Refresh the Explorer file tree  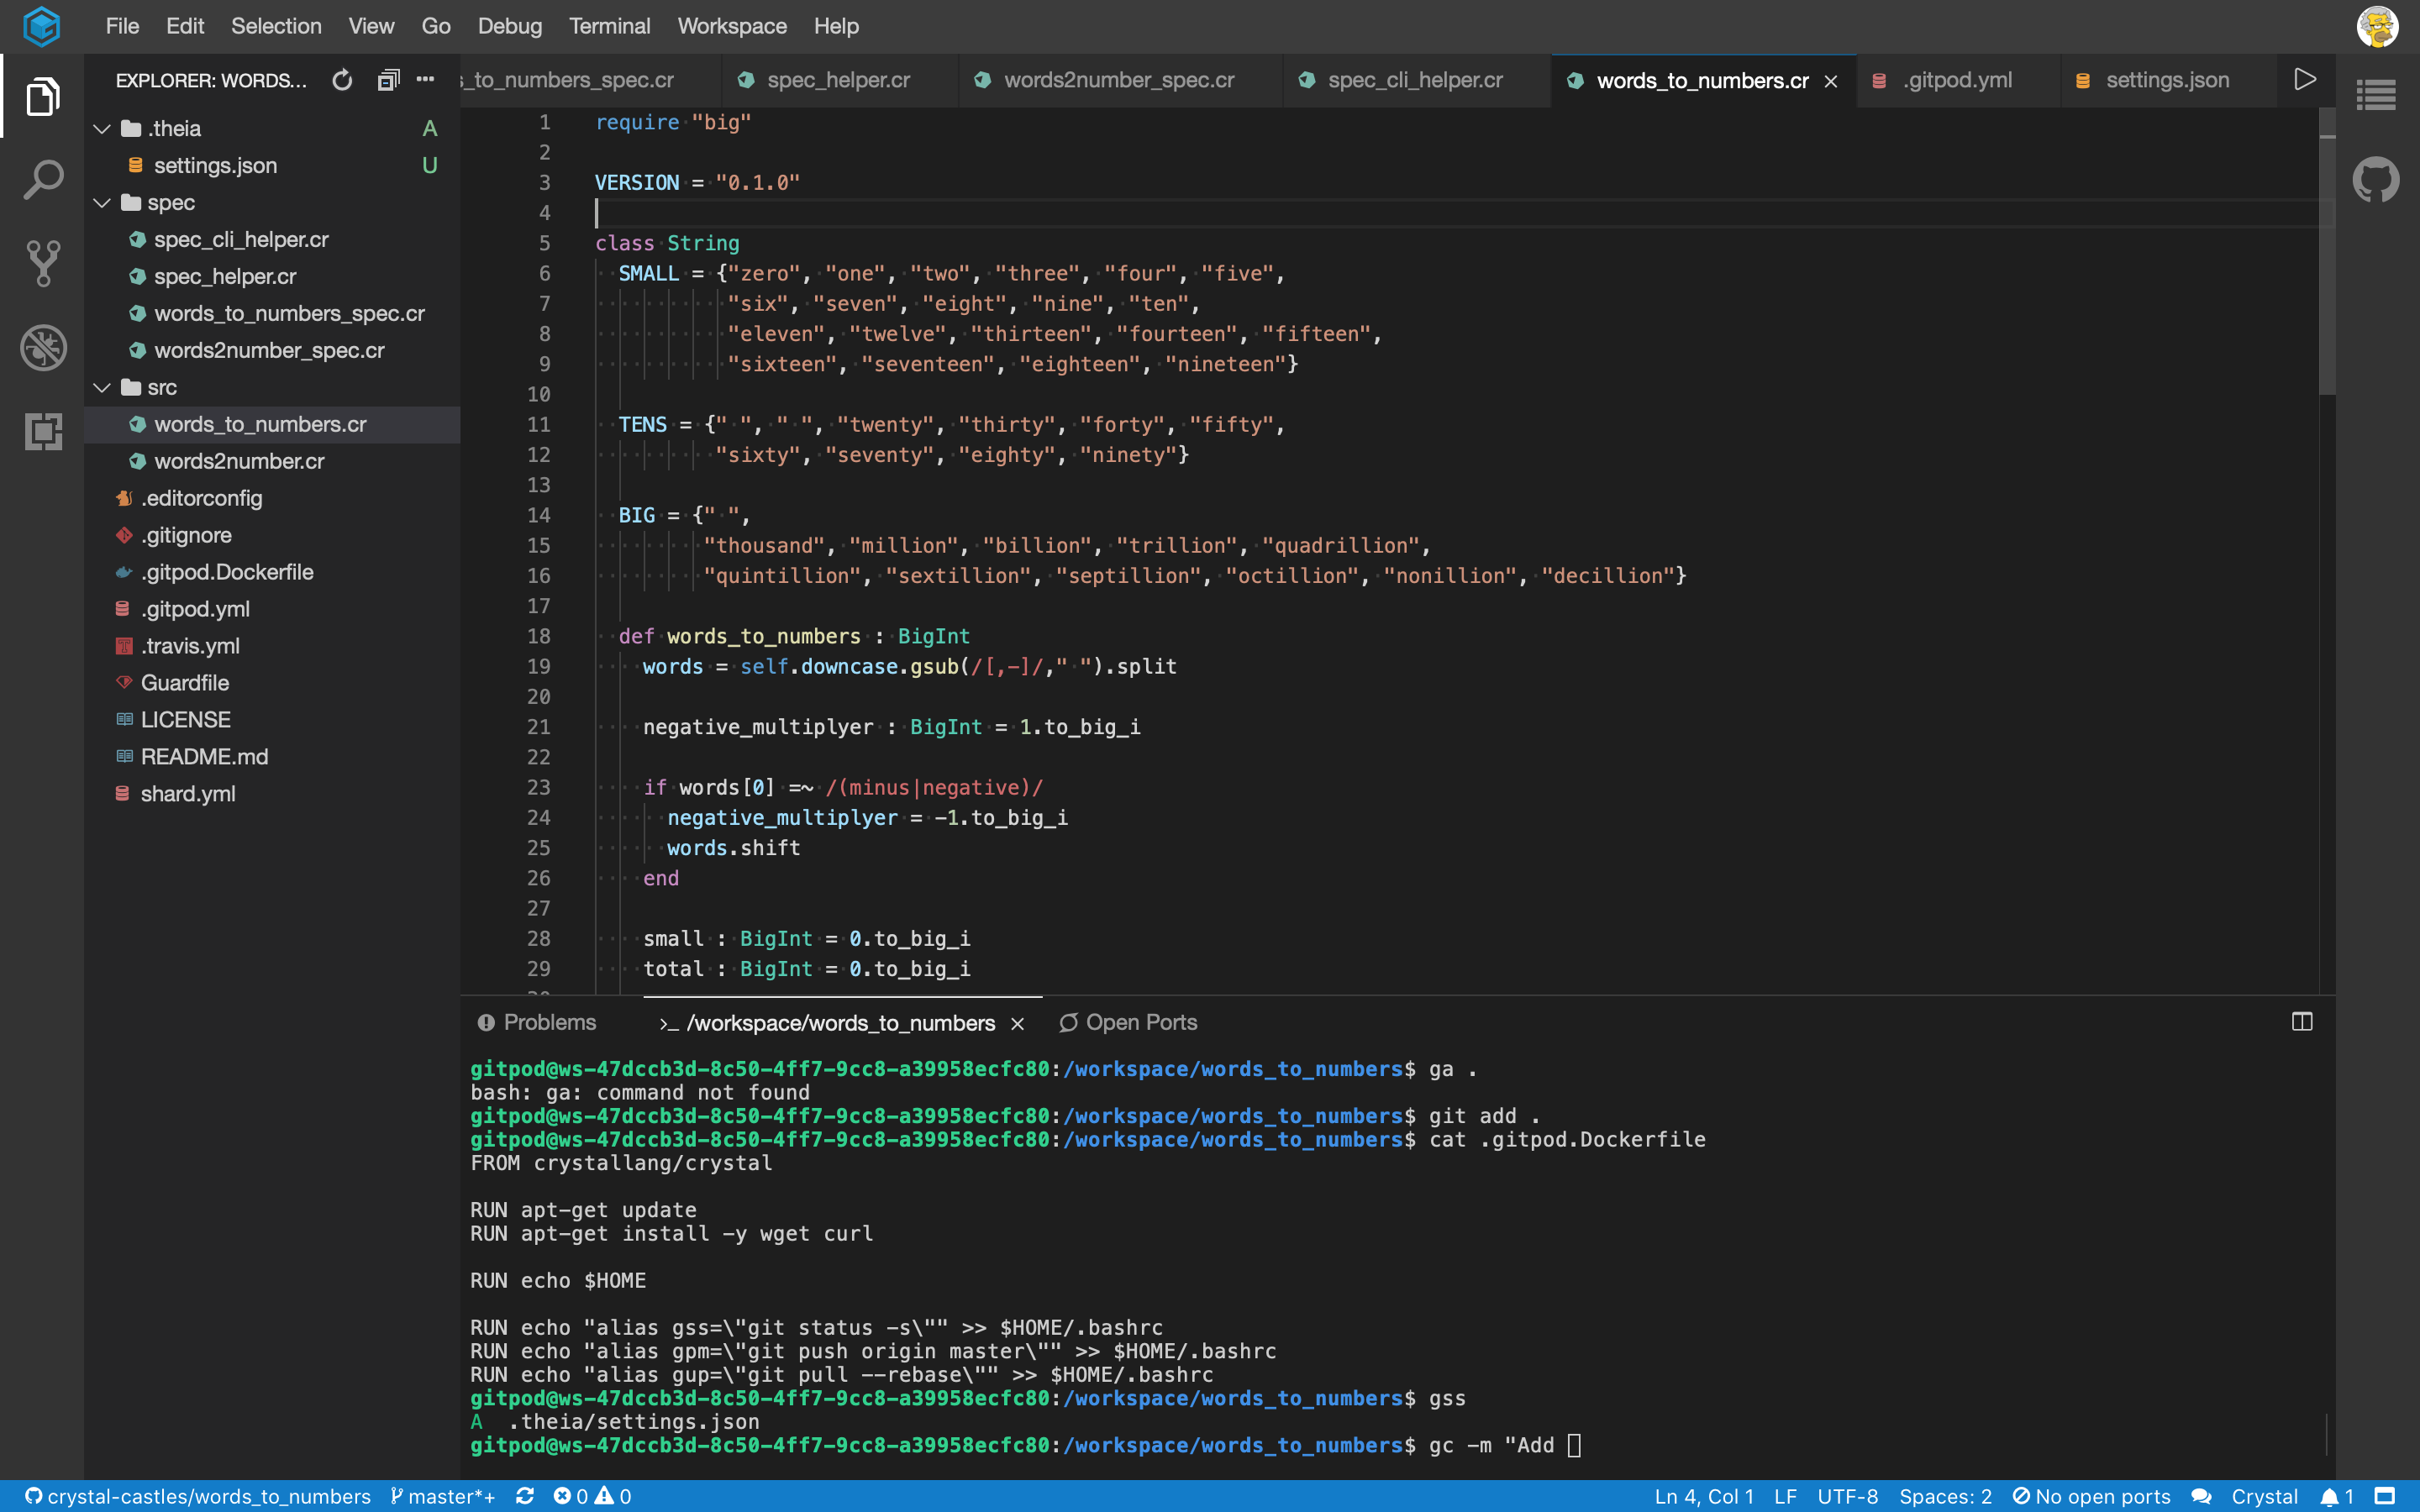[x=342, y=80]
